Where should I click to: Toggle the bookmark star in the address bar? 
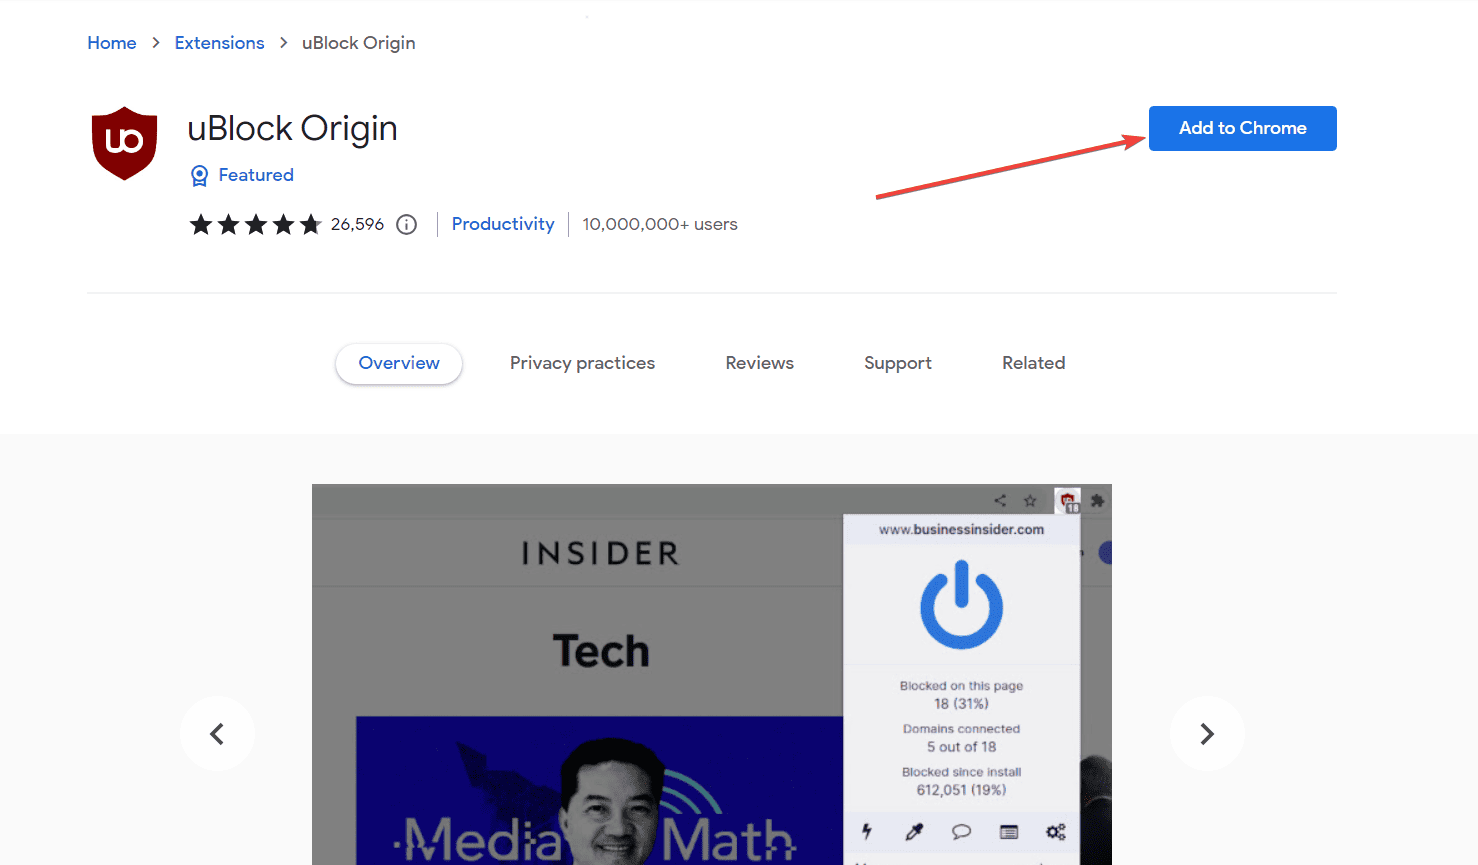pyautogui.click(x=1030, y=500)
